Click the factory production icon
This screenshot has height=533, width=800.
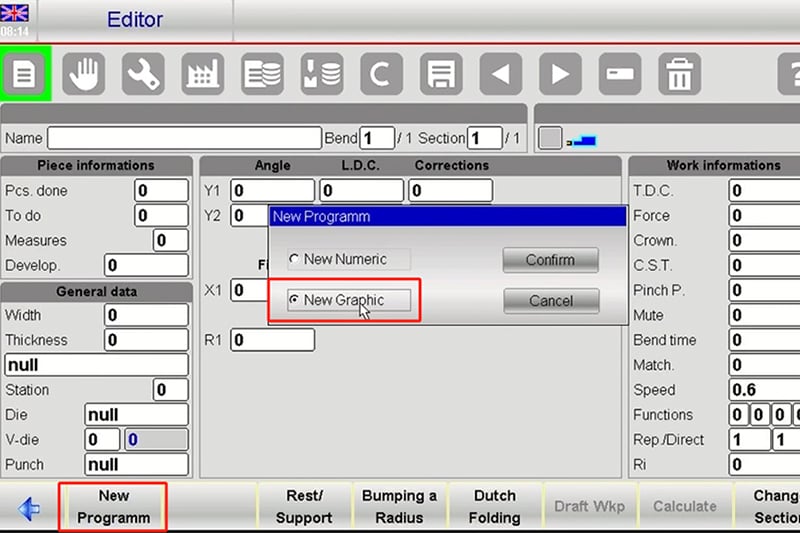[203, 74]
